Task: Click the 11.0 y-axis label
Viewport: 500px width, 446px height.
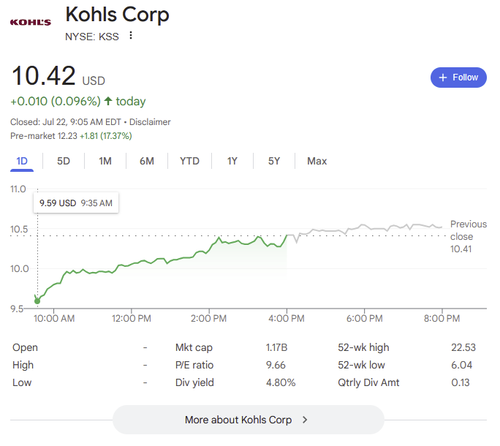Action: click(18, 189)
